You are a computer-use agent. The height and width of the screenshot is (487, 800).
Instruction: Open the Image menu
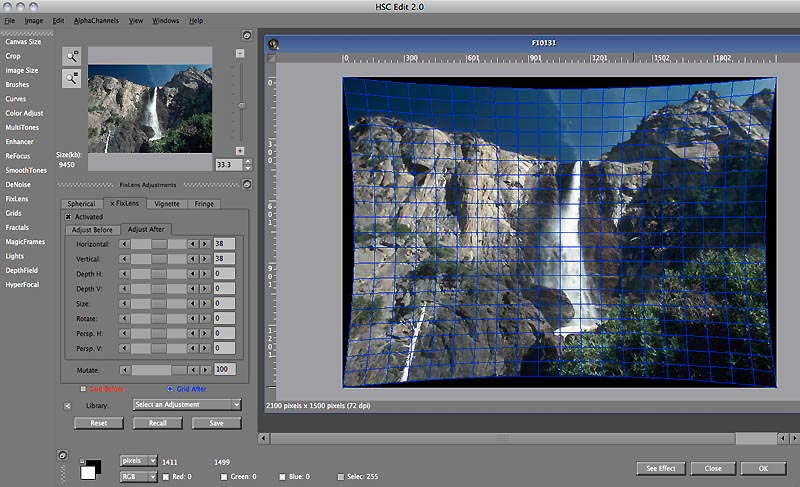34,20
